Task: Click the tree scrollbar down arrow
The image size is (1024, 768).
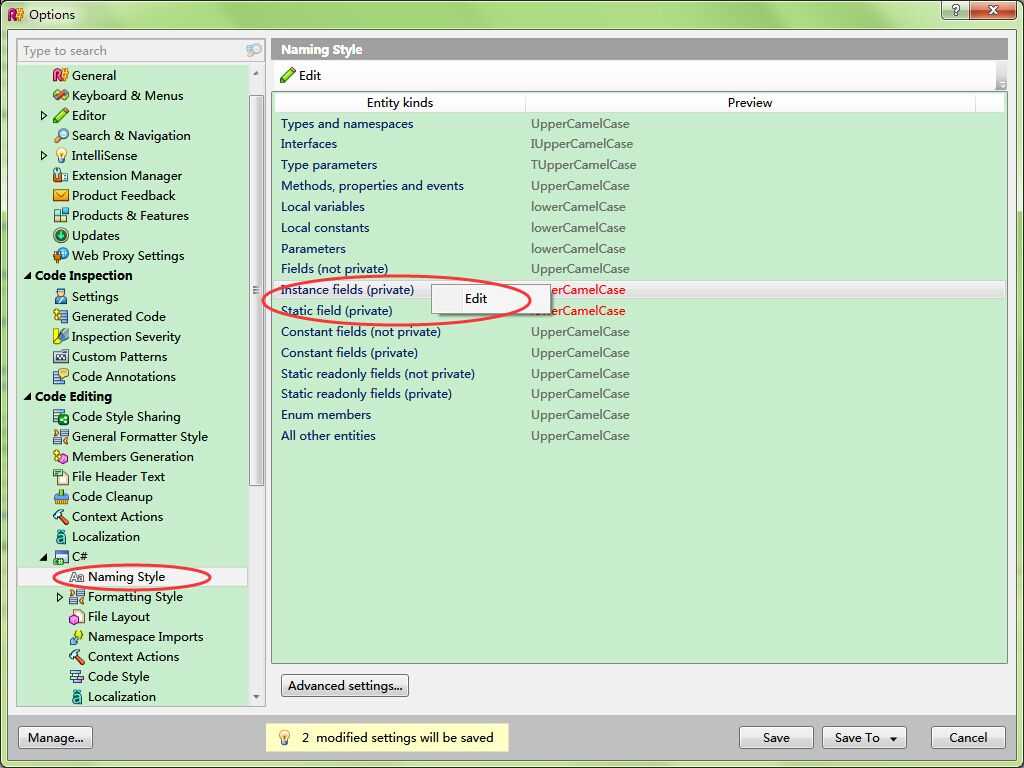Action: click(x=256, y=697)
